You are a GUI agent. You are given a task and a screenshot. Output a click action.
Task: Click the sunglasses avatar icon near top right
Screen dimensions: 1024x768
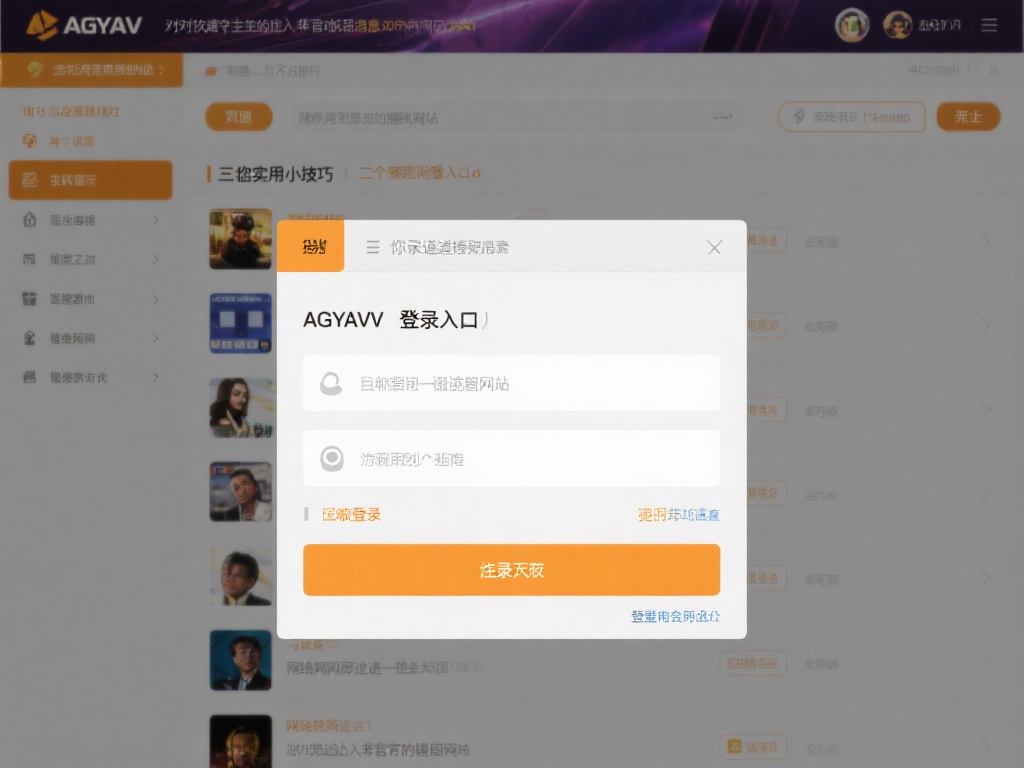tap(898, 25)
